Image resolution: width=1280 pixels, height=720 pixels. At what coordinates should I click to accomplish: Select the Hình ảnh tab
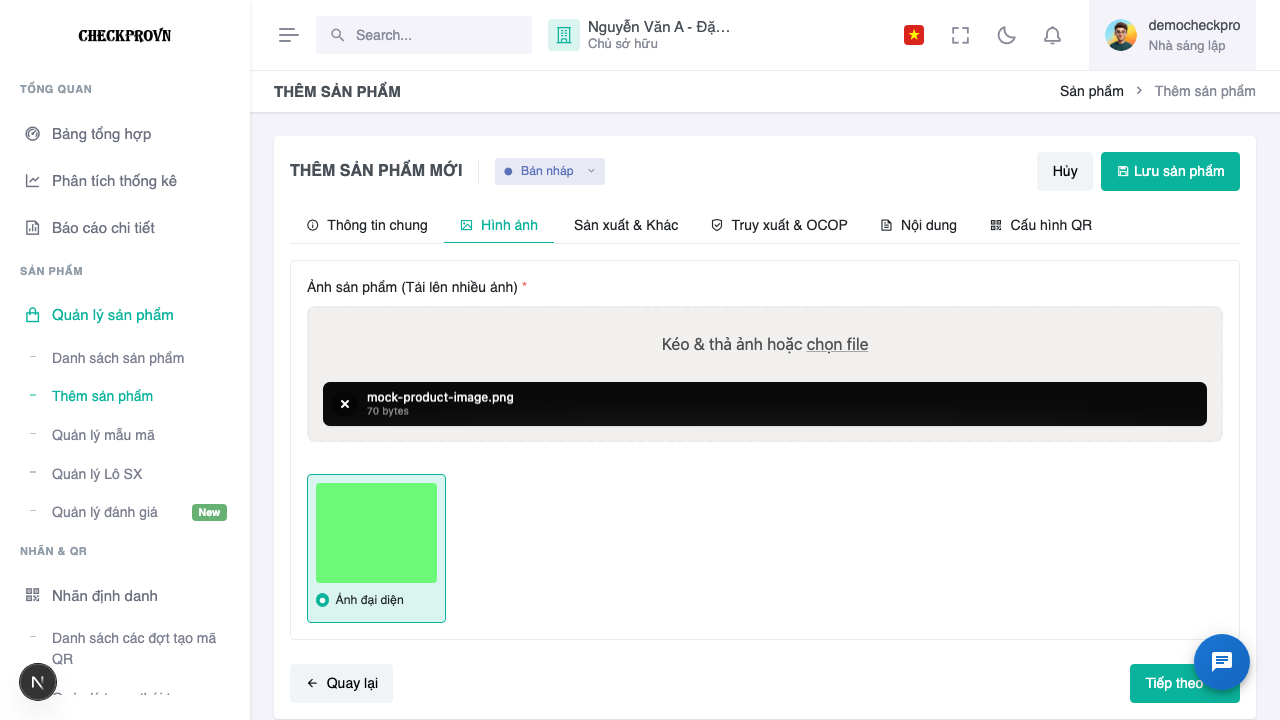pos(499,225)
